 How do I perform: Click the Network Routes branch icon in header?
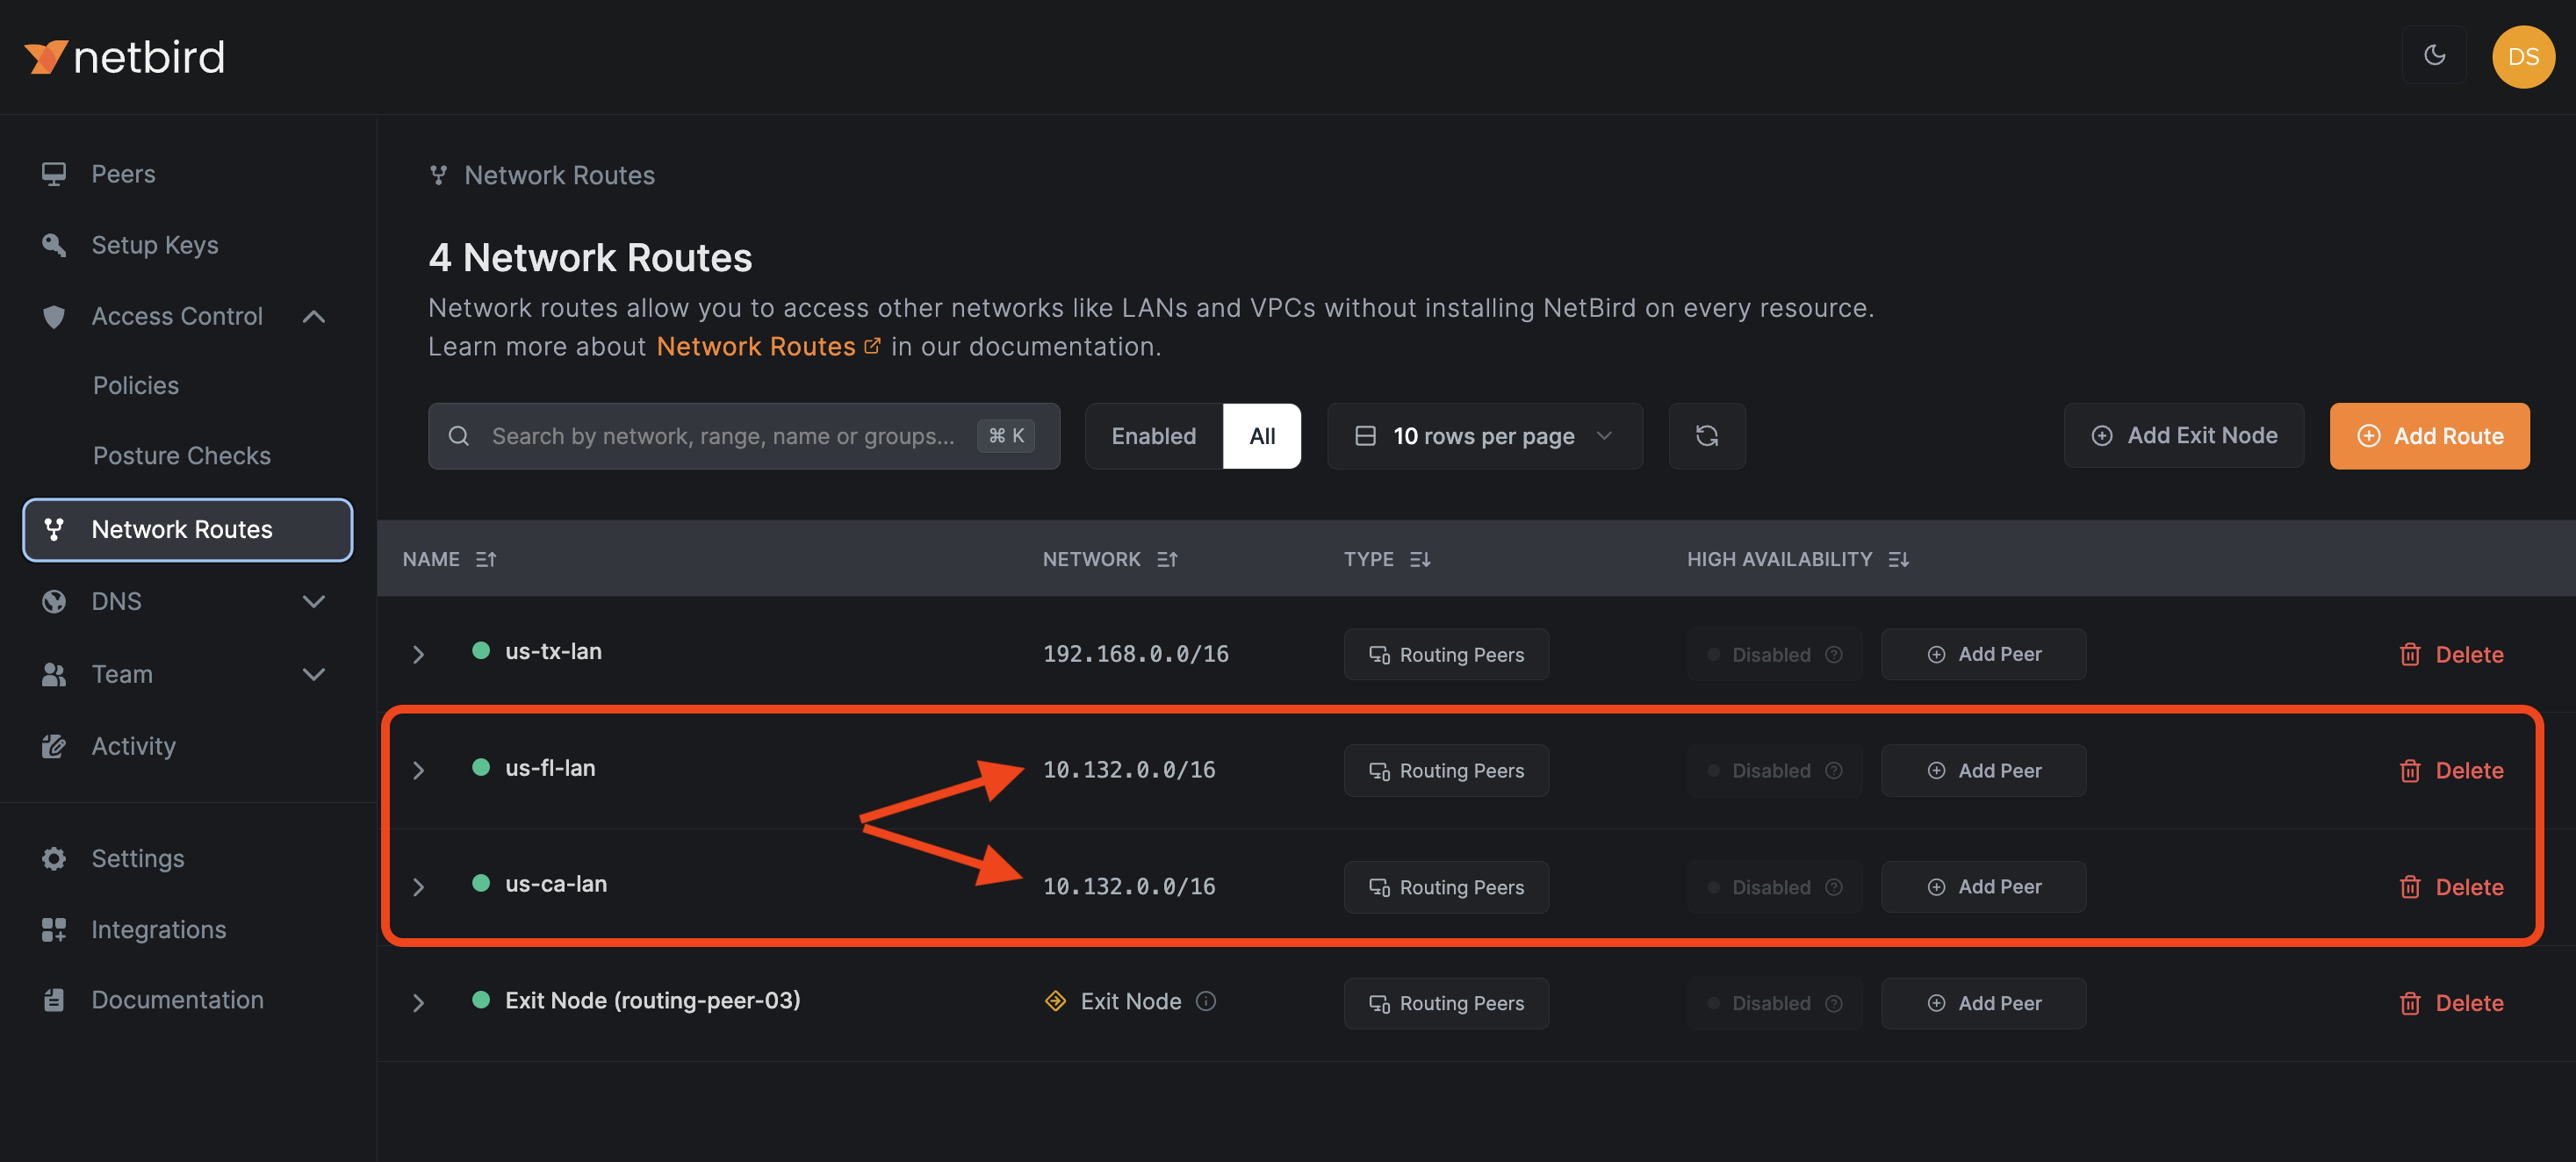pos(438,174)
